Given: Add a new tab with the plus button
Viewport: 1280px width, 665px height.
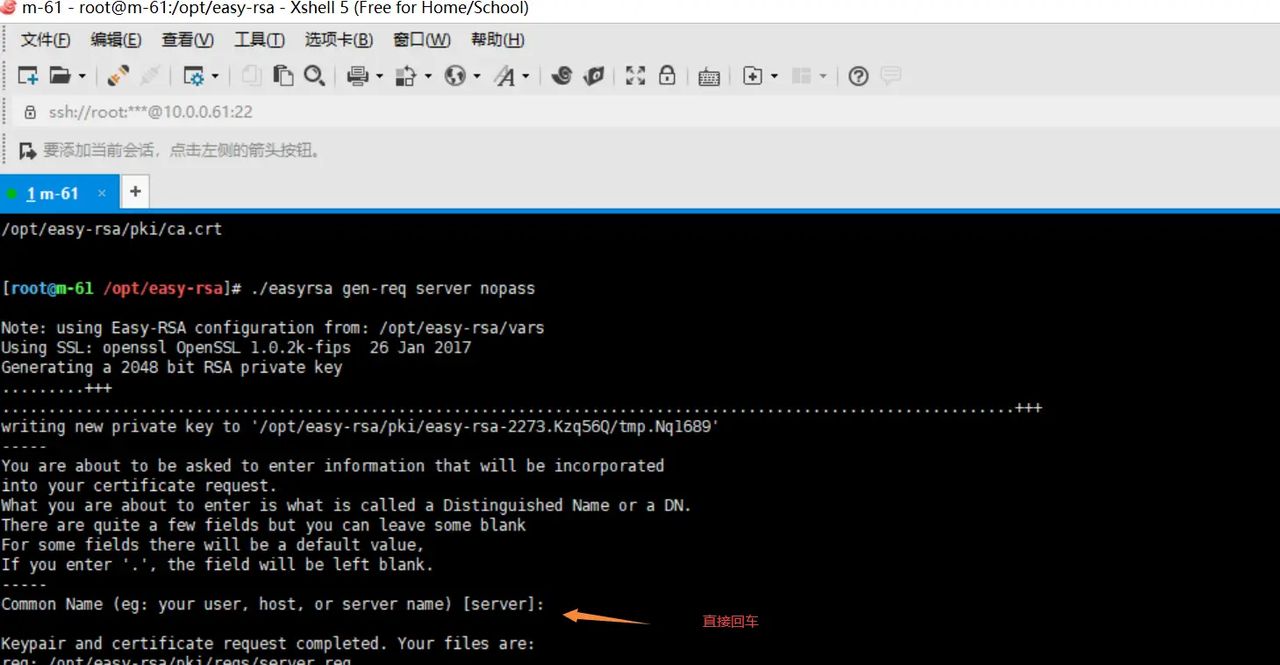Looking at the screenshot, I should (135, 191).
